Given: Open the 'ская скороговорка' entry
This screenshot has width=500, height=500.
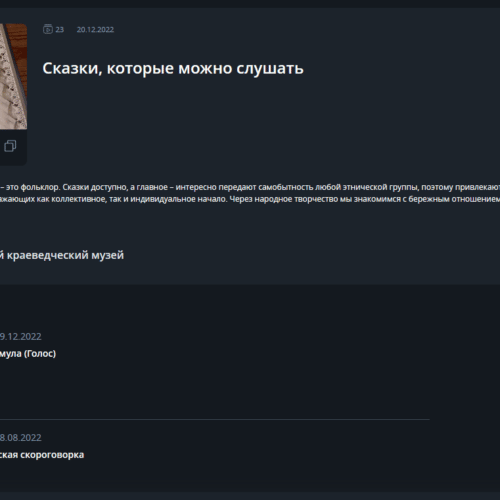Looking at the screenshot, I should (x=42, y=455).
